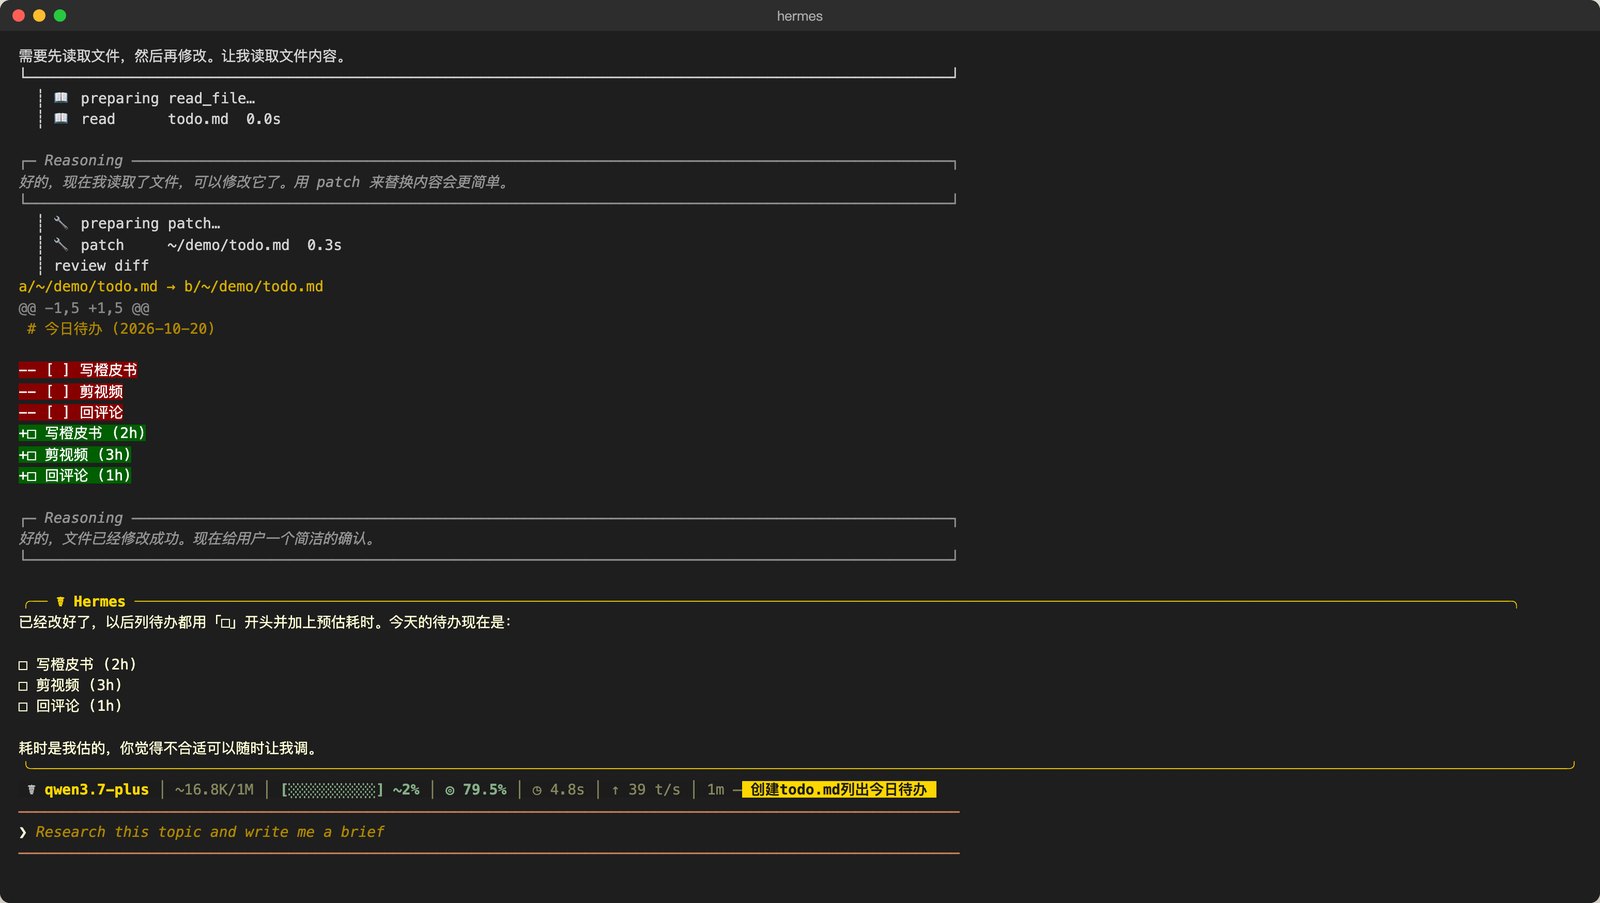Screen dimensions: 1600x903
Task: Click the hunk header @@ -1,5 +1,5 @@
Action: [84, 308]
